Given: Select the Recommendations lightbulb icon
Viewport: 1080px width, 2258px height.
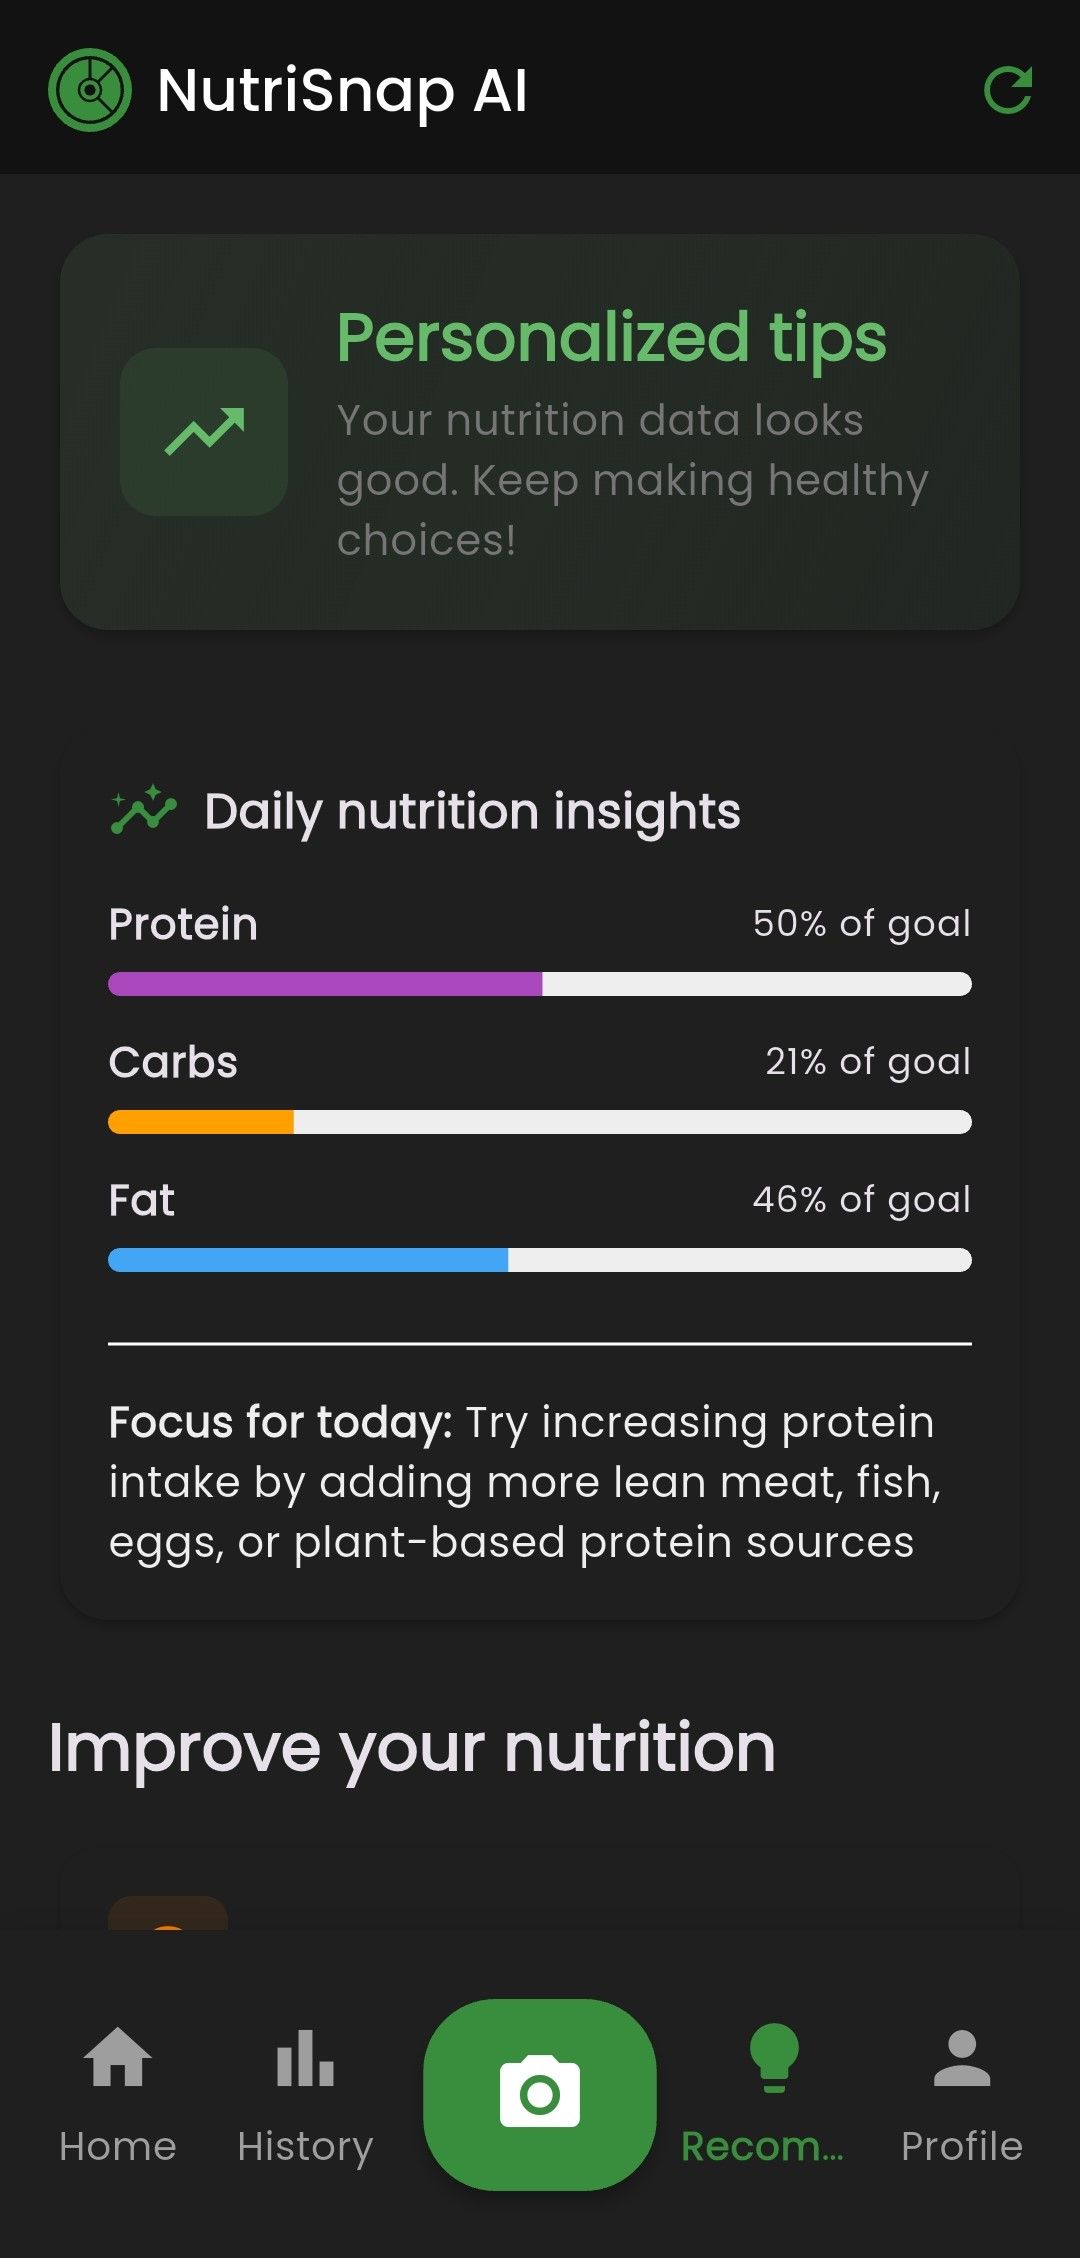Looking at the screenshot, I should point(774,2058).
